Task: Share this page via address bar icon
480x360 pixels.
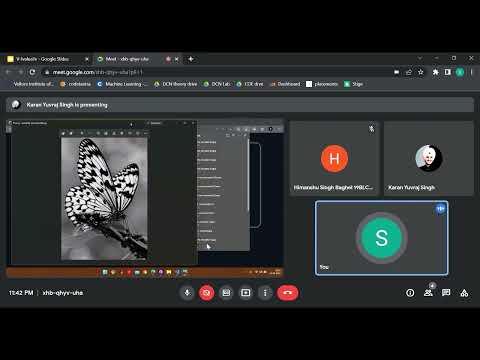Action: (409, 72)
